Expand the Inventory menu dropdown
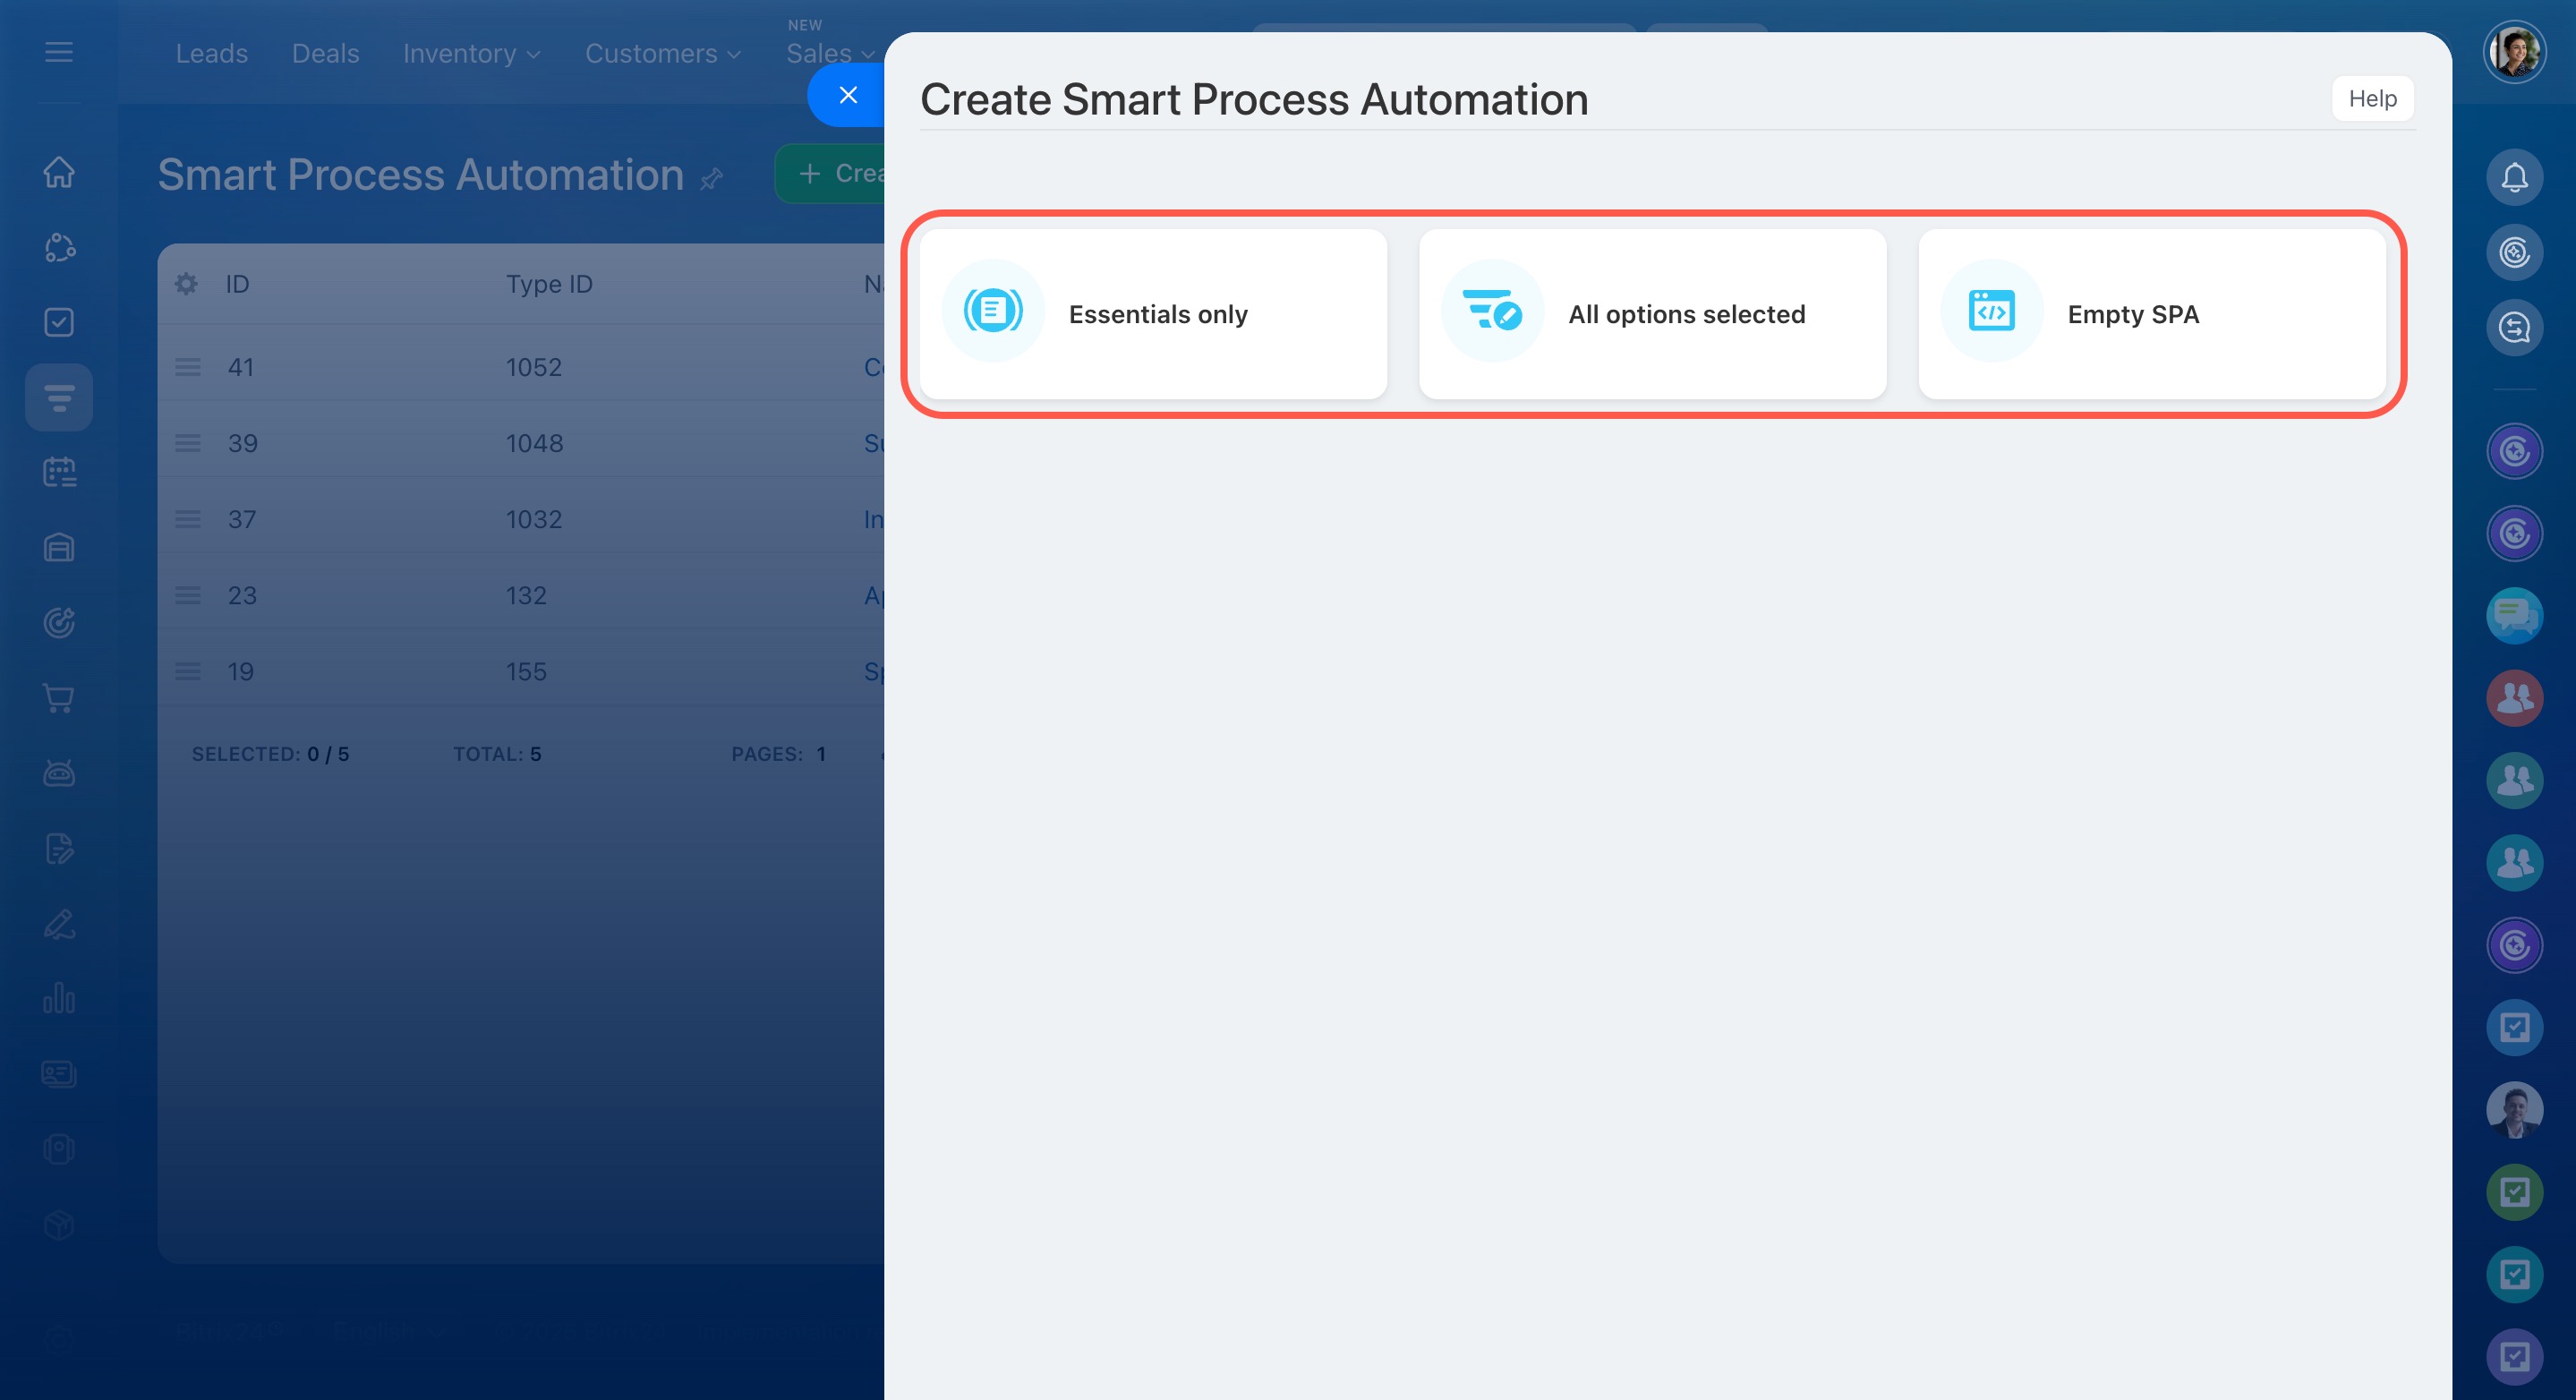 coord(471,54)
